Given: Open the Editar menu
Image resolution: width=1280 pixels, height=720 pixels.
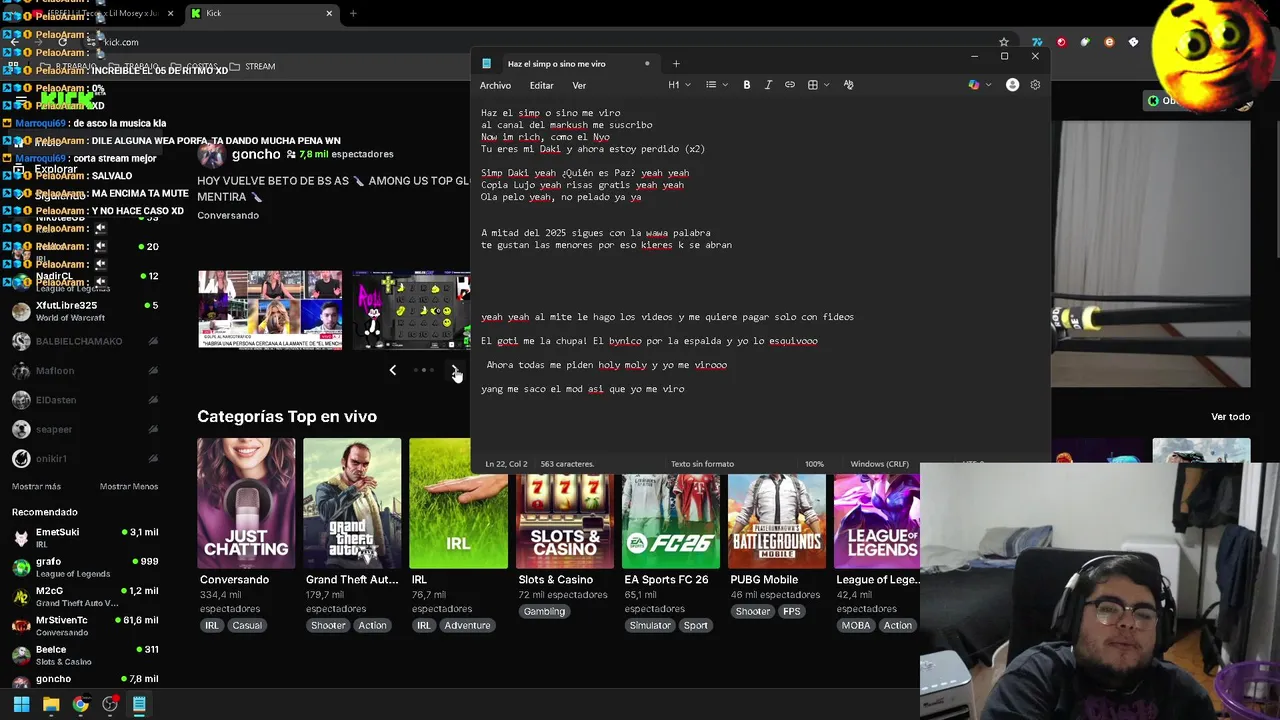Looking at the screenshot, I should click(x=541, y=86).
